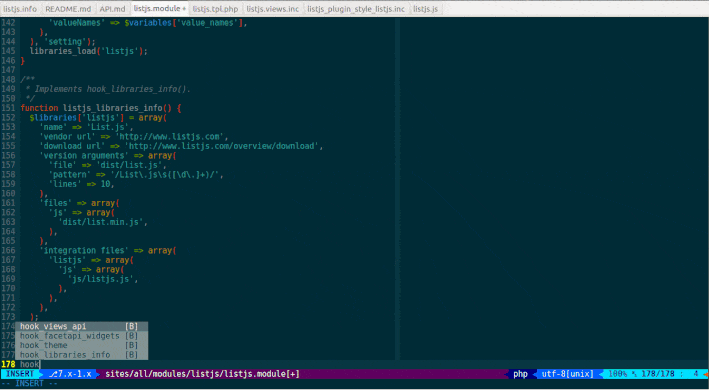The height and width of the screenshot is (390, 709).
Task: Open listjs_plugin_style_listjs.inc tab
Action: 356,9
